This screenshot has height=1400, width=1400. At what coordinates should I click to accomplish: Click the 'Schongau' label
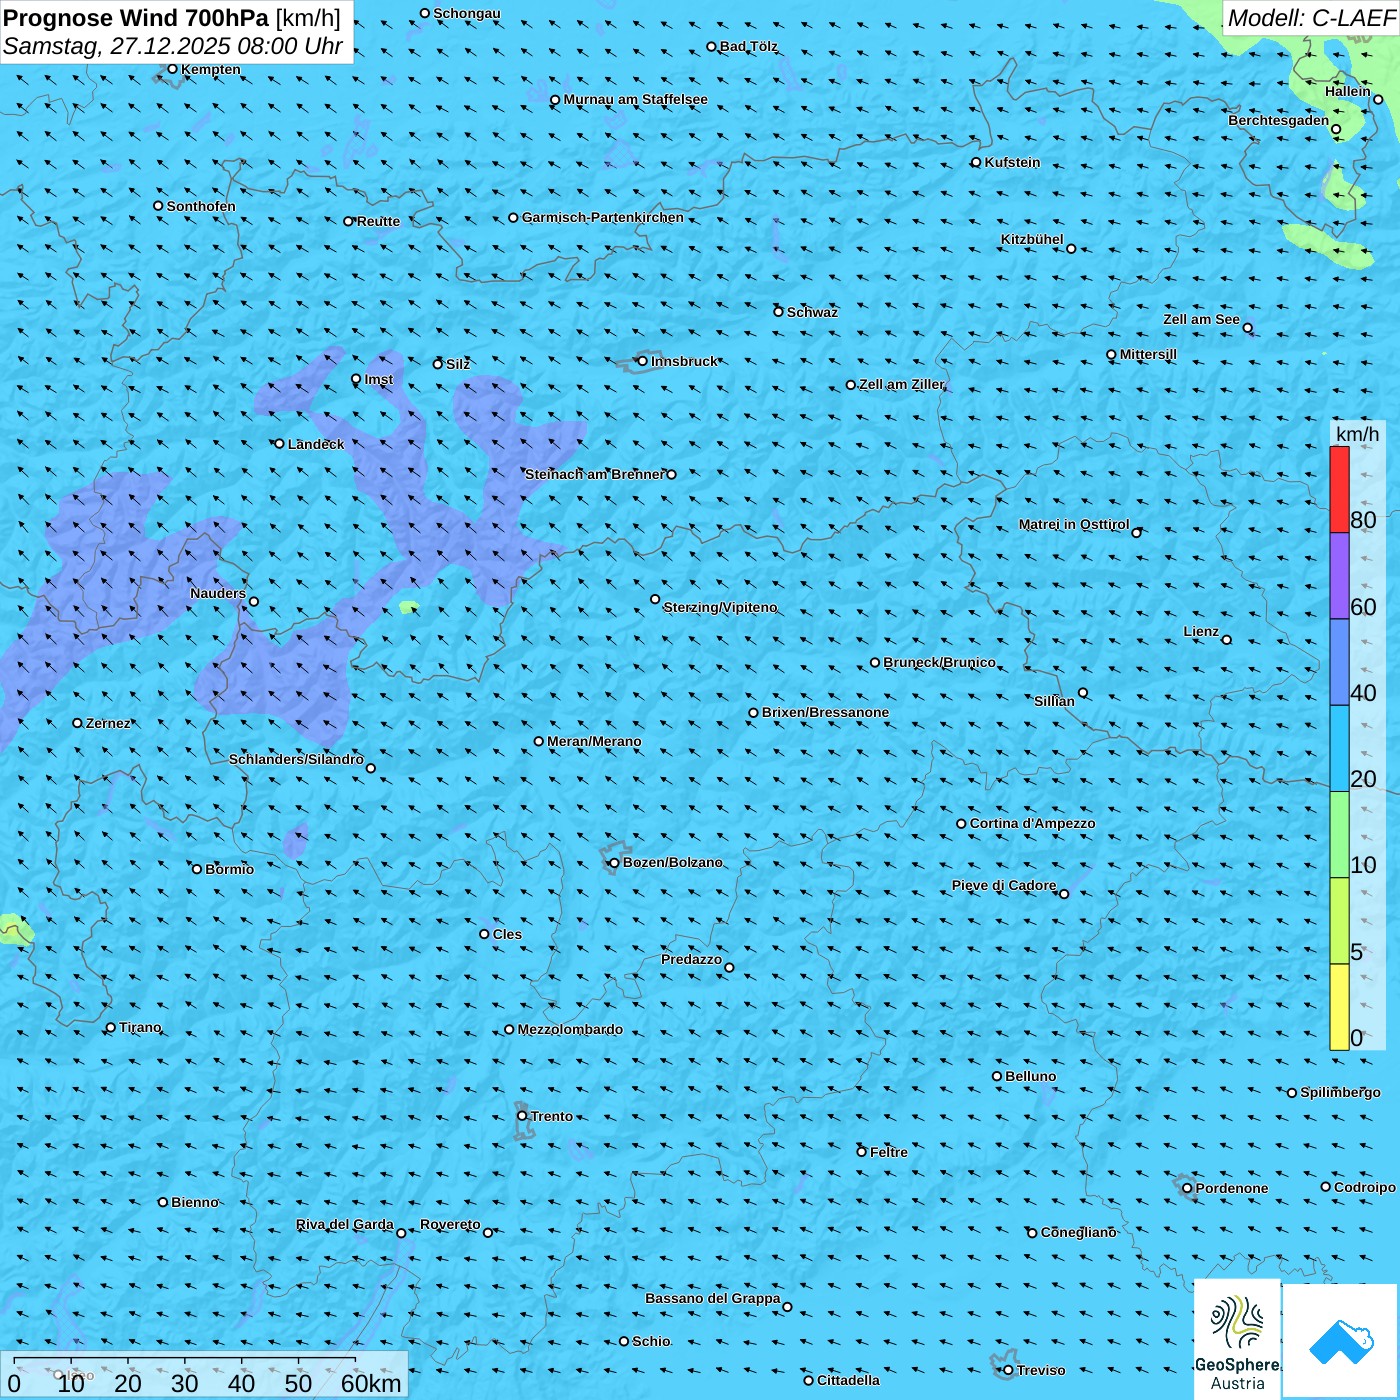[466, 13]
